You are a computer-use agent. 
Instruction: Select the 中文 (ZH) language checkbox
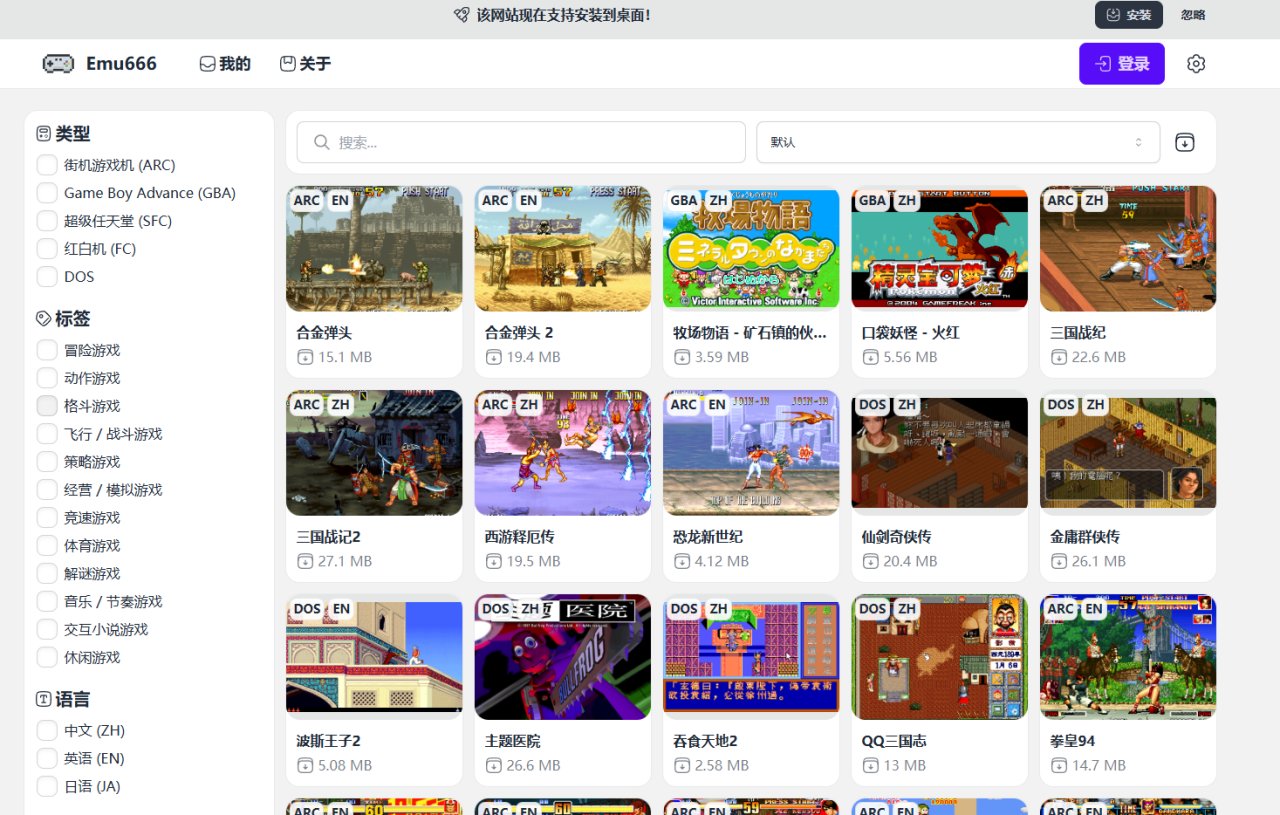click(x=46, y=731)
